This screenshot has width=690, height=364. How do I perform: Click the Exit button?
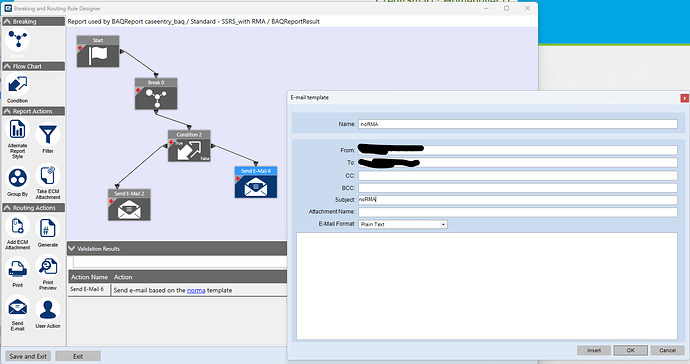(x=78, y=356)
